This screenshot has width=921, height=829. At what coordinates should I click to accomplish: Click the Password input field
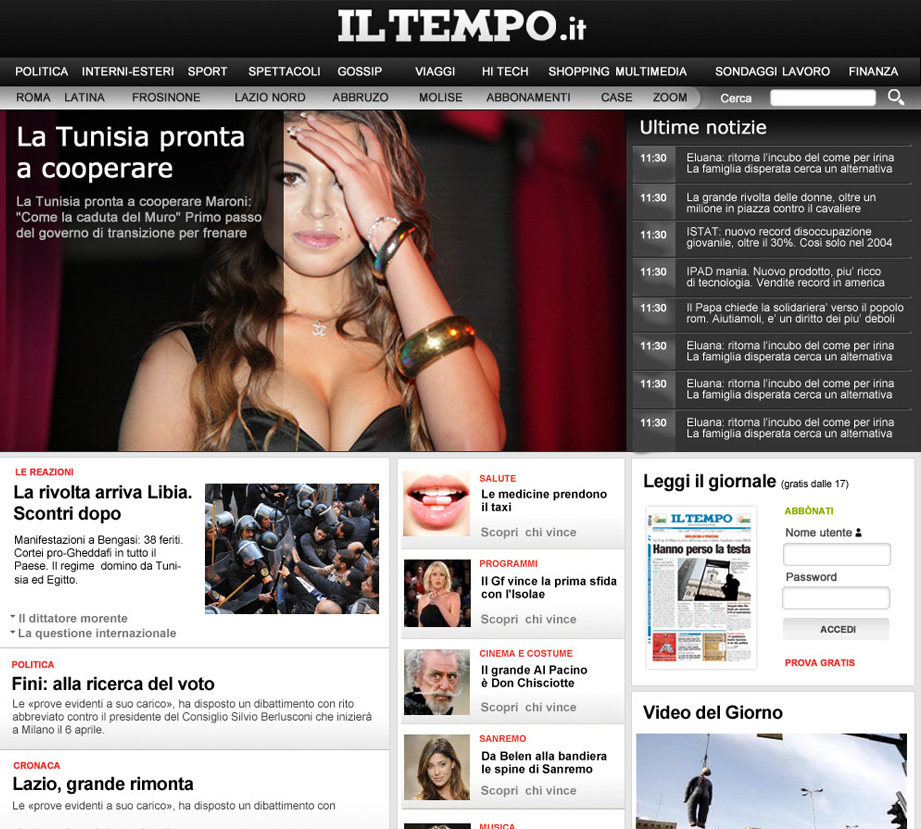point(836,598)
